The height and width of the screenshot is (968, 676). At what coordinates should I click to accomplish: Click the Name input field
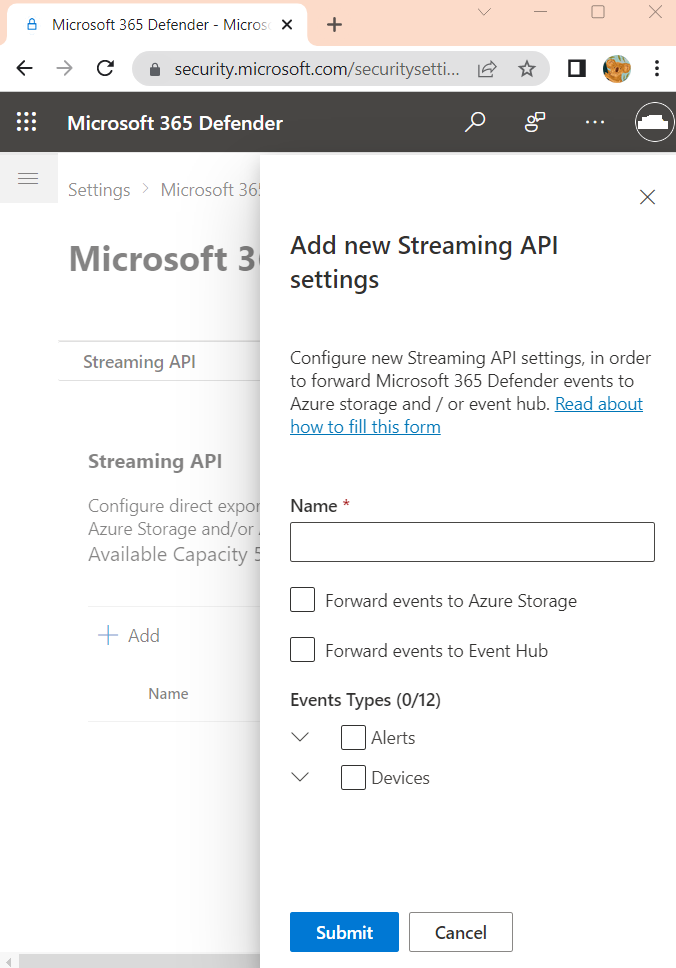pyautogui.click(x=472, y=542)
